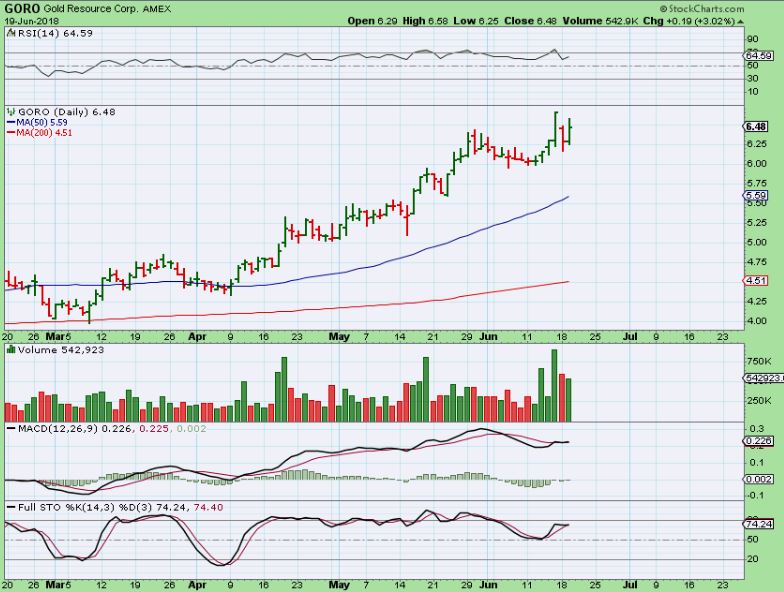Click the 0.002 MACD axis value tag
Viewport: 784px width, 592px height.
(759, 479)
